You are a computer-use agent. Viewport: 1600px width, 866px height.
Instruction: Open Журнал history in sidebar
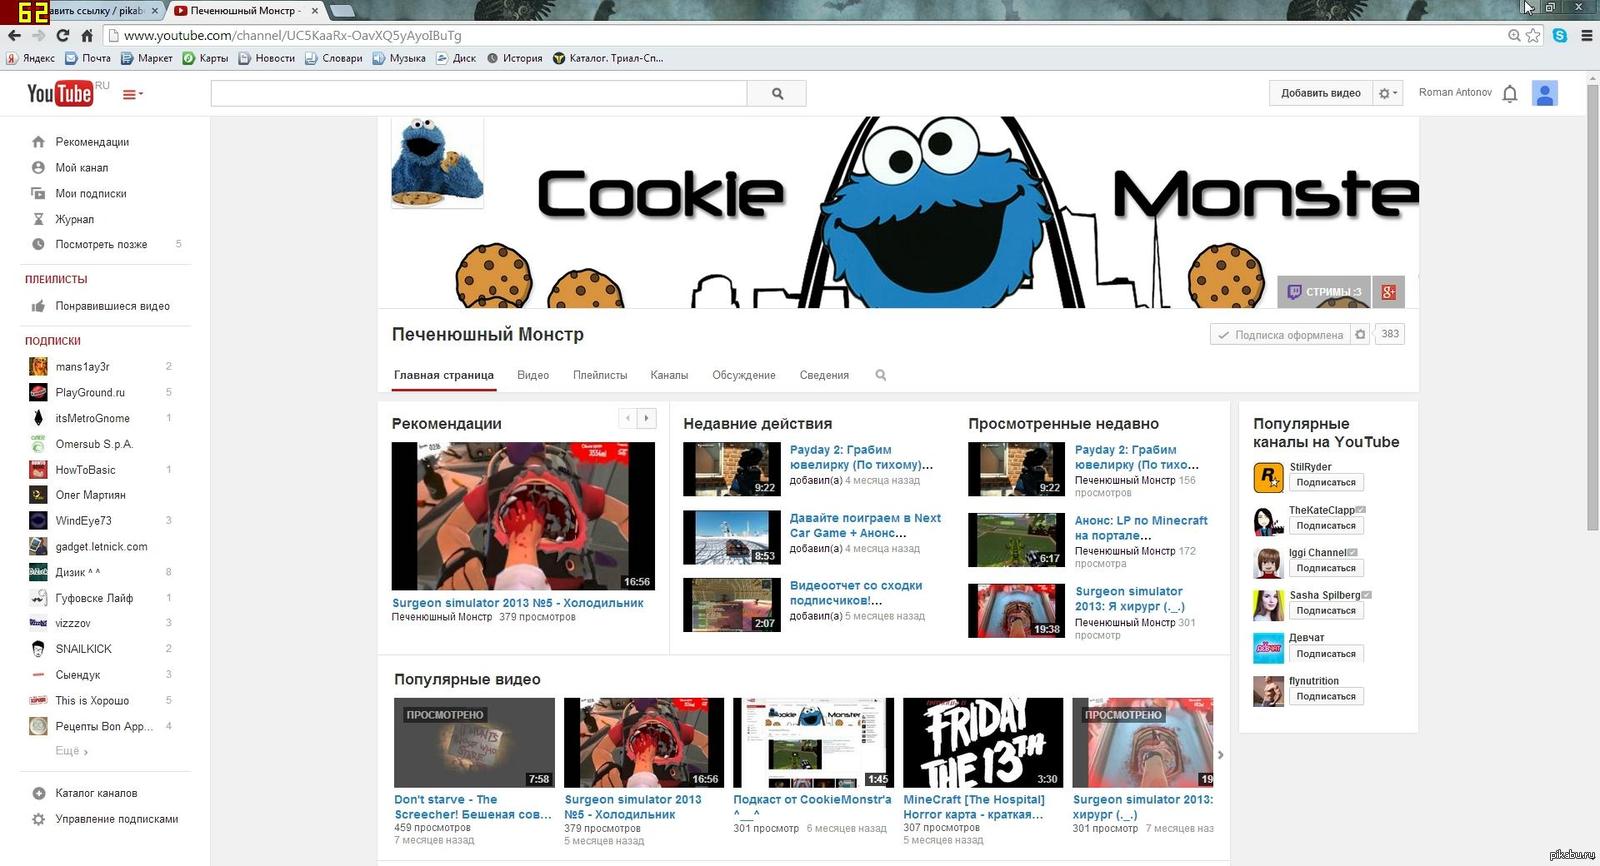tap(74, 219)
